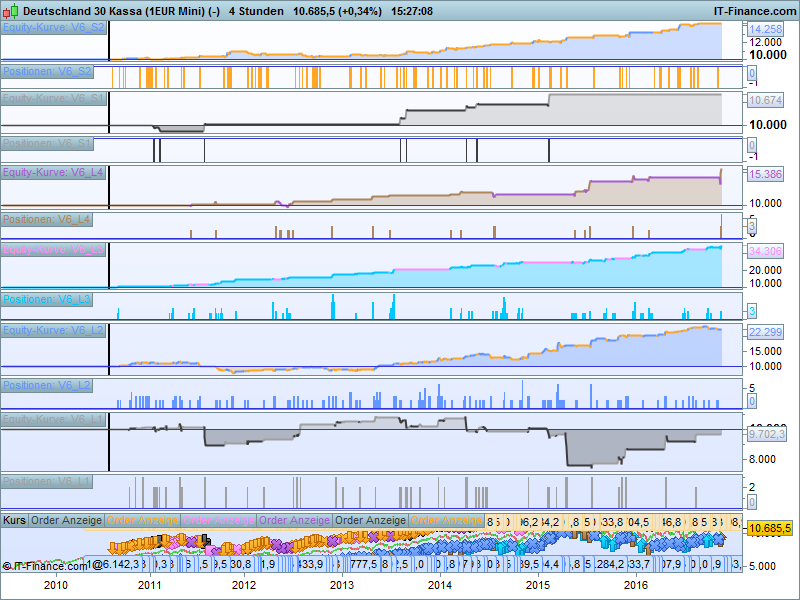Click the 22.299 value tag on V6_L2 equity axis
800x600 pixels.
pos(765,332)
